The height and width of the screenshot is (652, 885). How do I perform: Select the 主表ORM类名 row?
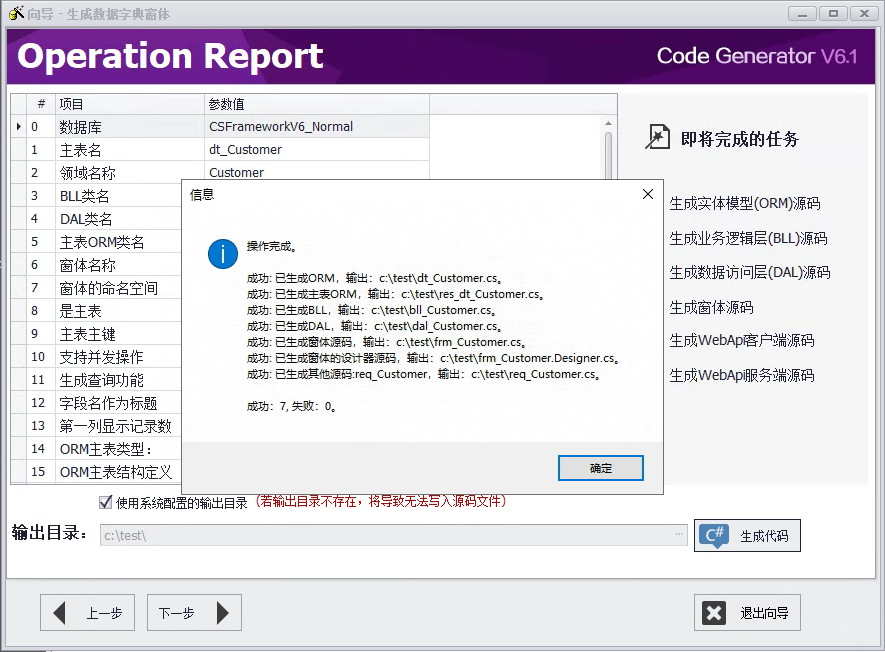click(118, 242)
